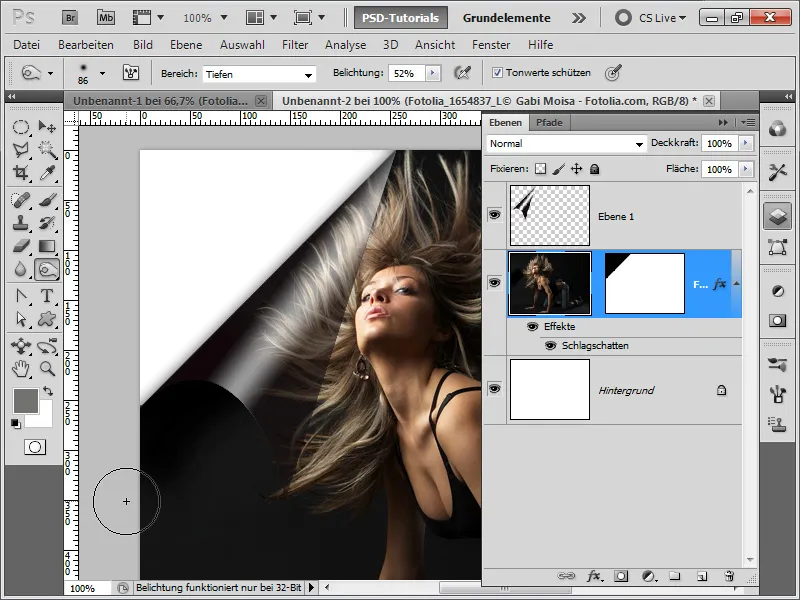Swap foreground and background colors
Image resolution: width=800 pixels, height=600 pixels.
coord(48,391)
